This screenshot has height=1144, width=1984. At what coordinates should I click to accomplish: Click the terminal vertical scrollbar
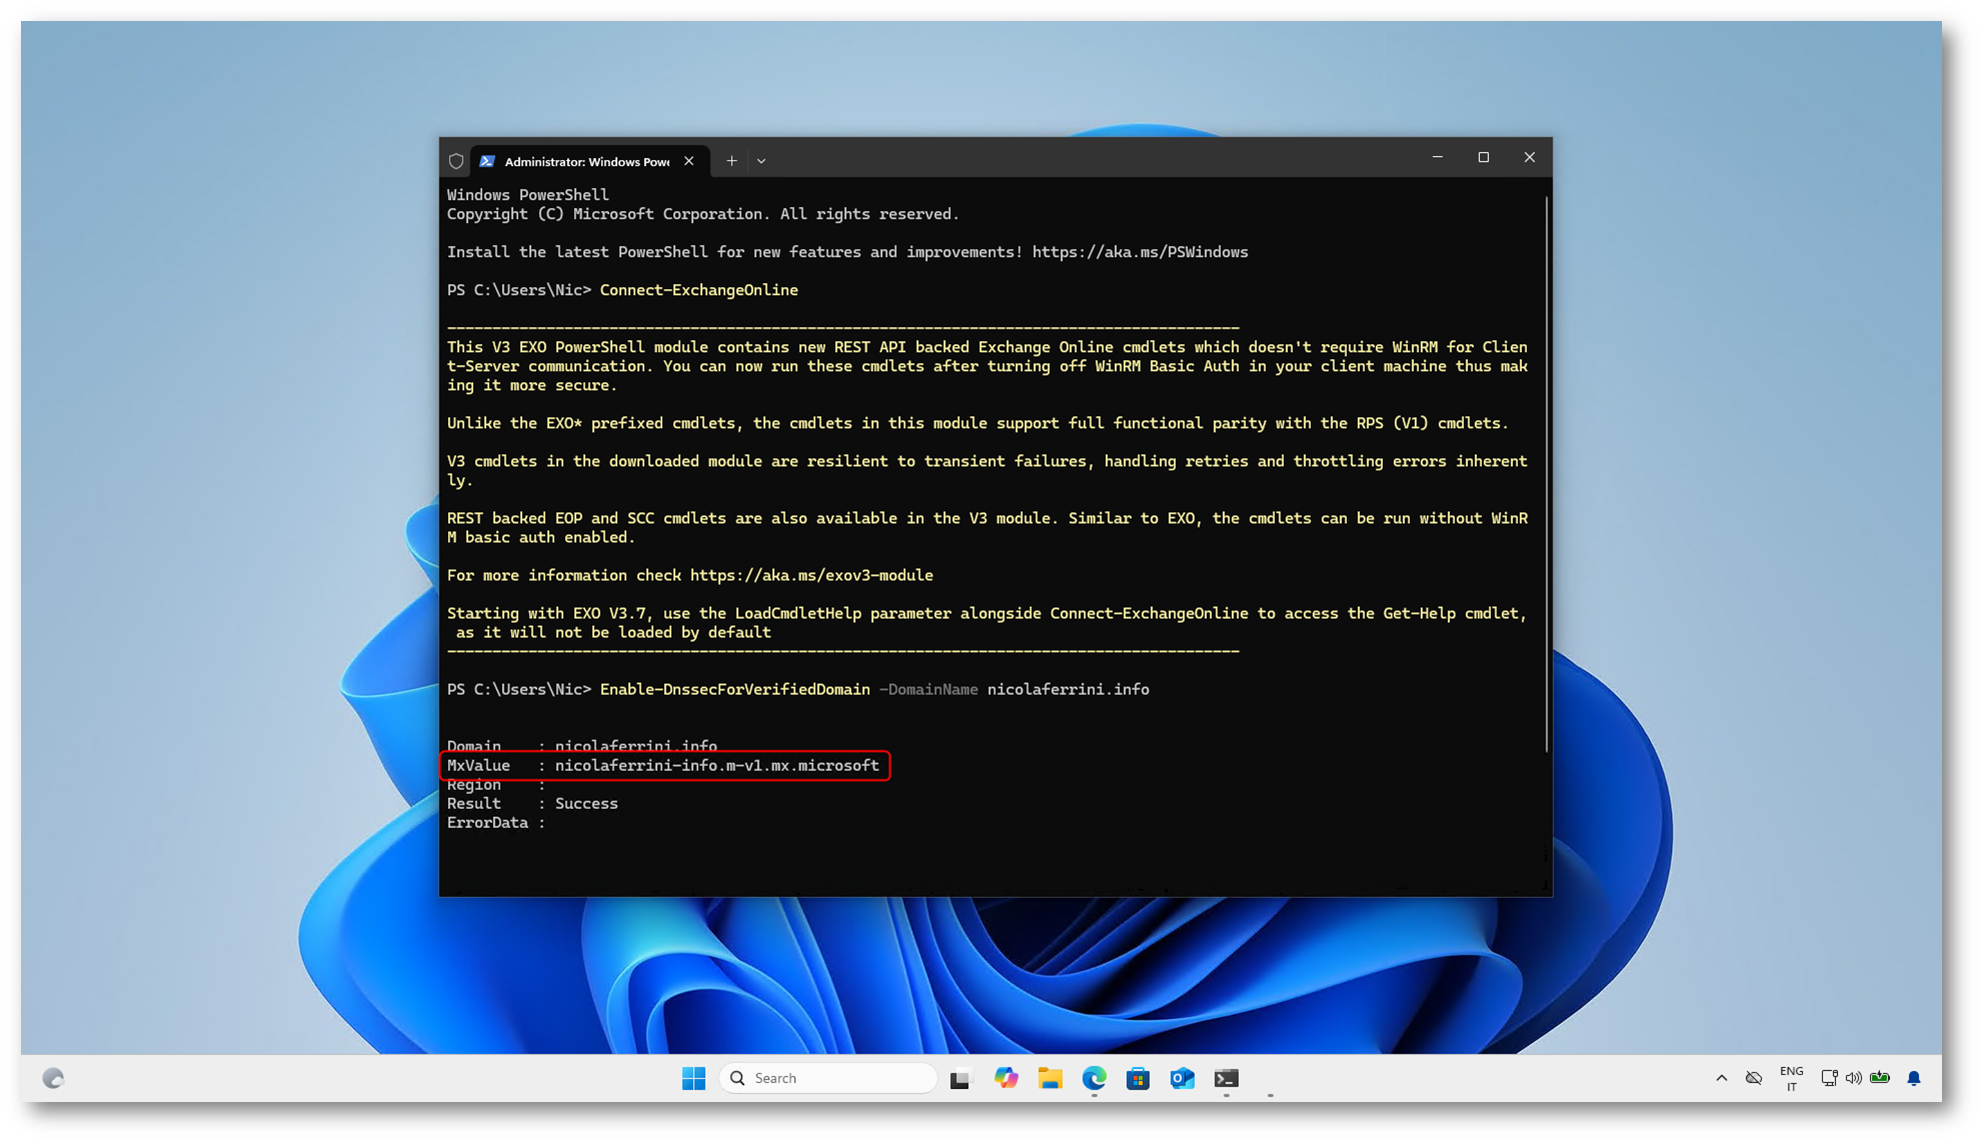tap(1546, 470)
